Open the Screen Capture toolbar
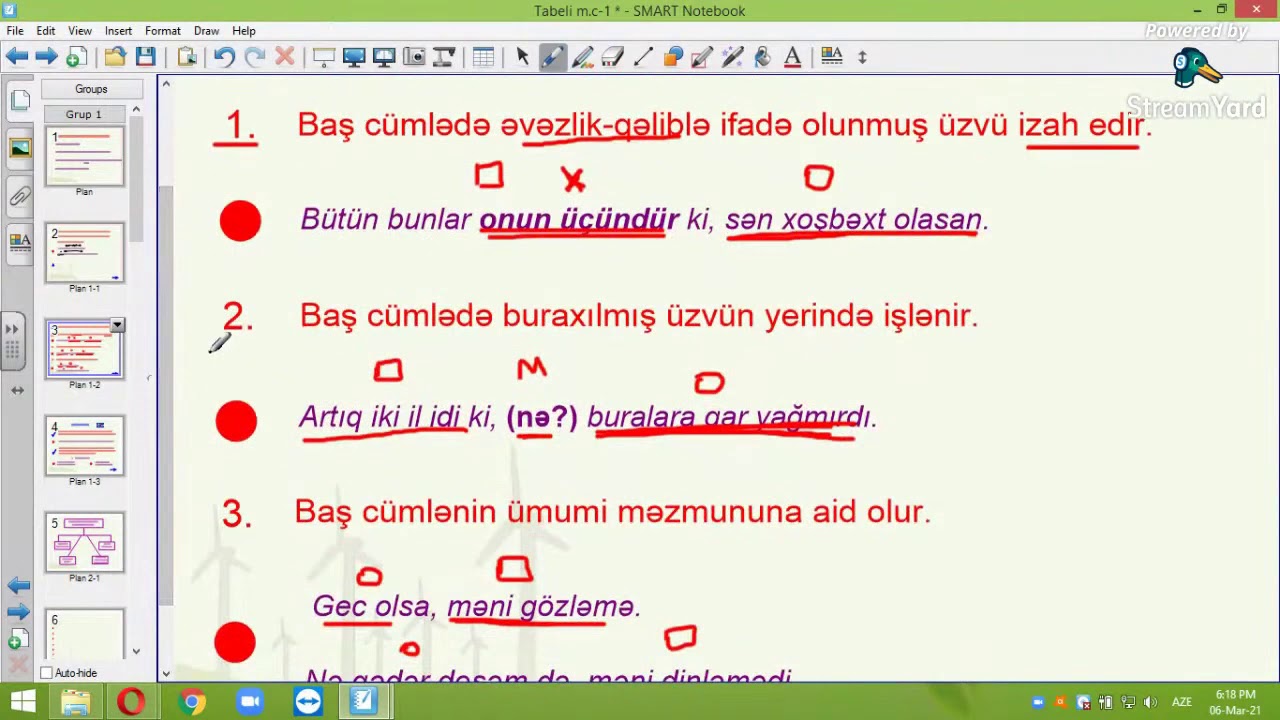Viewport: 1280px width, 720px height. [413, 57]
